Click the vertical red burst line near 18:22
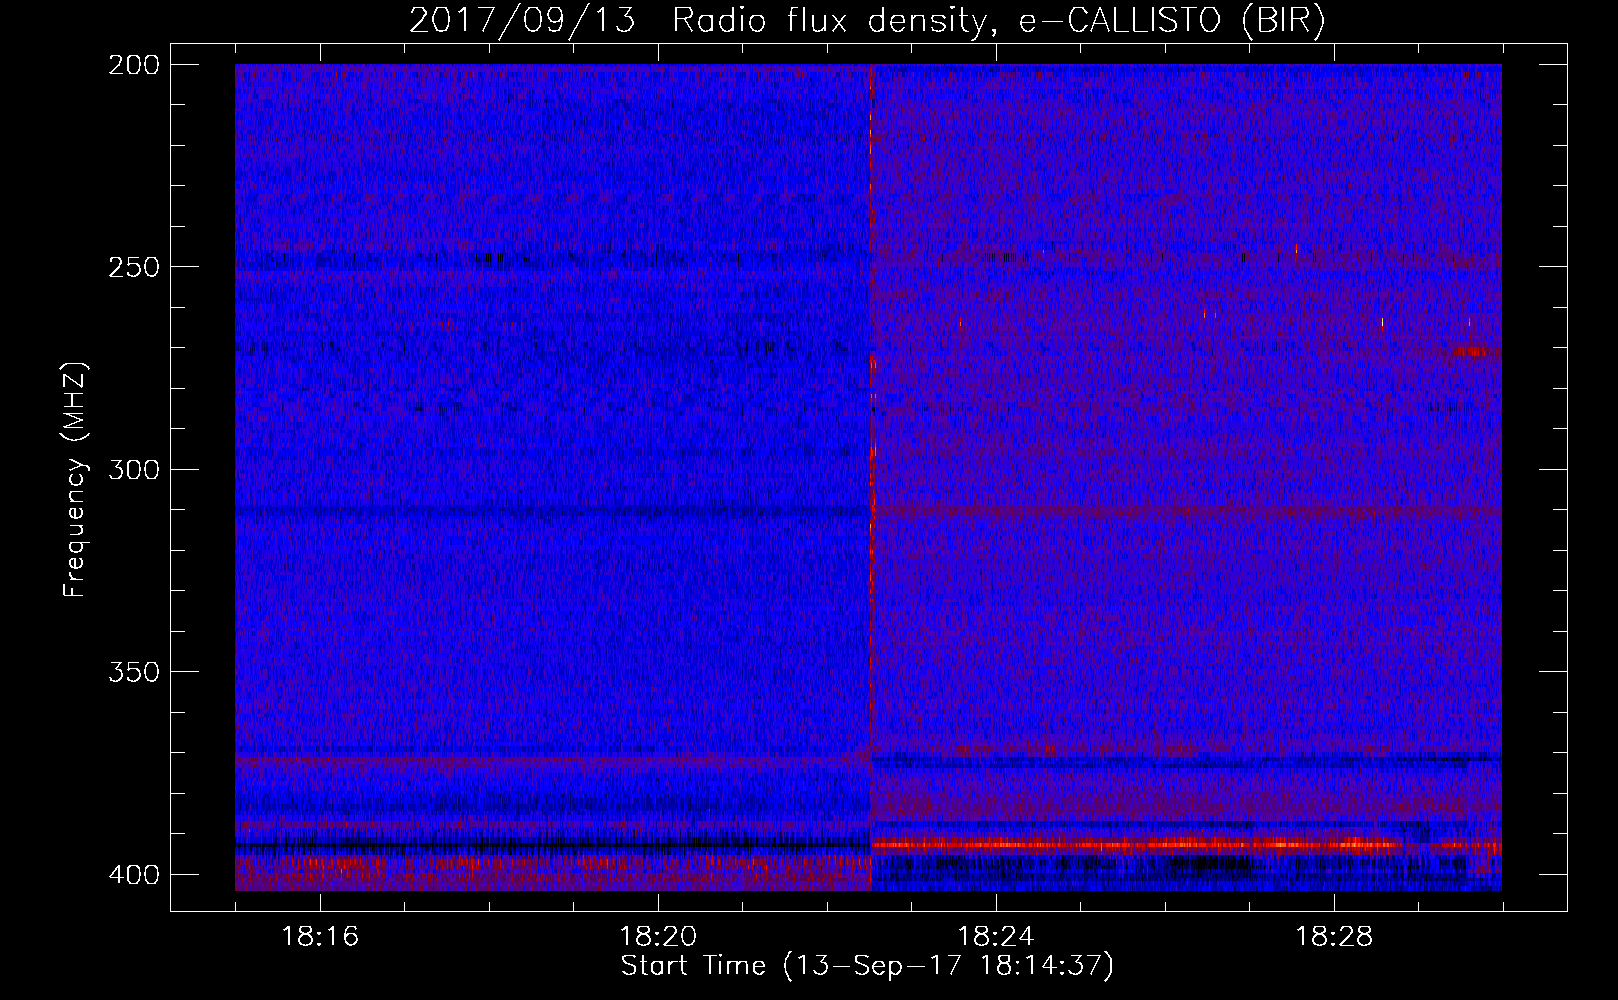This screenshot has width=1618, height=1000. point(872,477)
